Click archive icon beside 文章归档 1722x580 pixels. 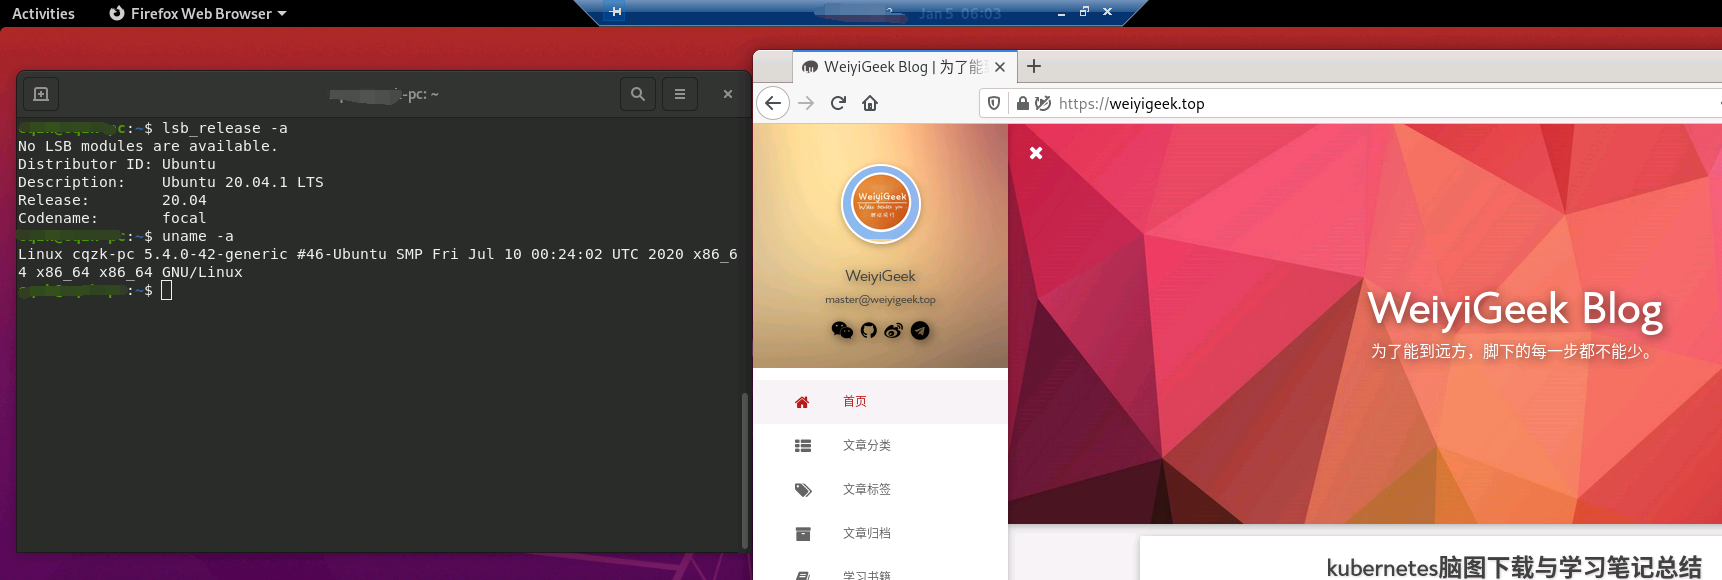pyautogui.click(x=802, y=534)
